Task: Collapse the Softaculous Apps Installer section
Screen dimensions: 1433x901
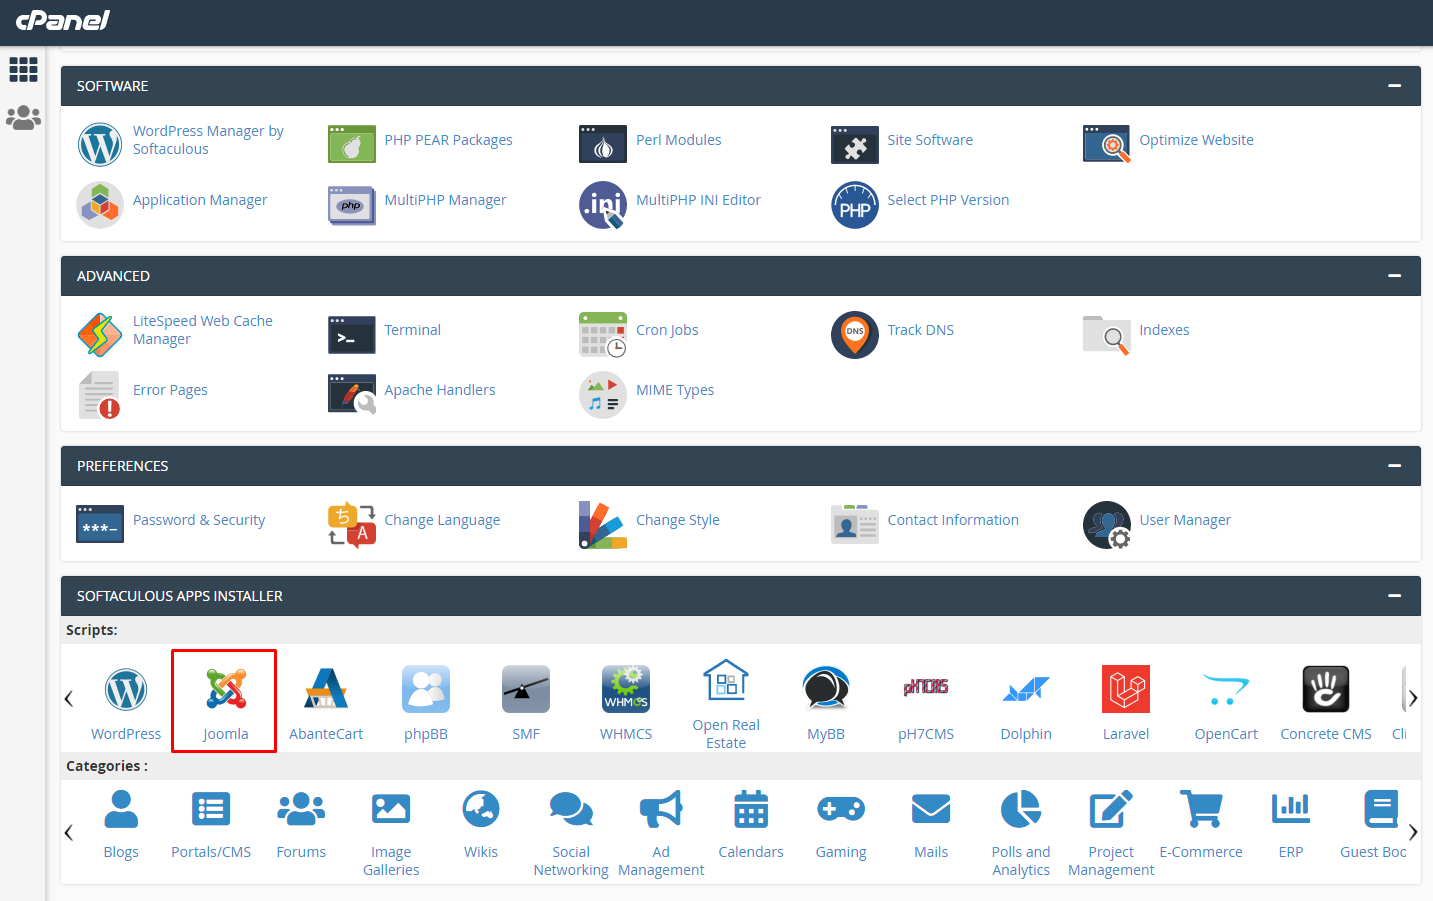Action: (x=1394, y=596)
